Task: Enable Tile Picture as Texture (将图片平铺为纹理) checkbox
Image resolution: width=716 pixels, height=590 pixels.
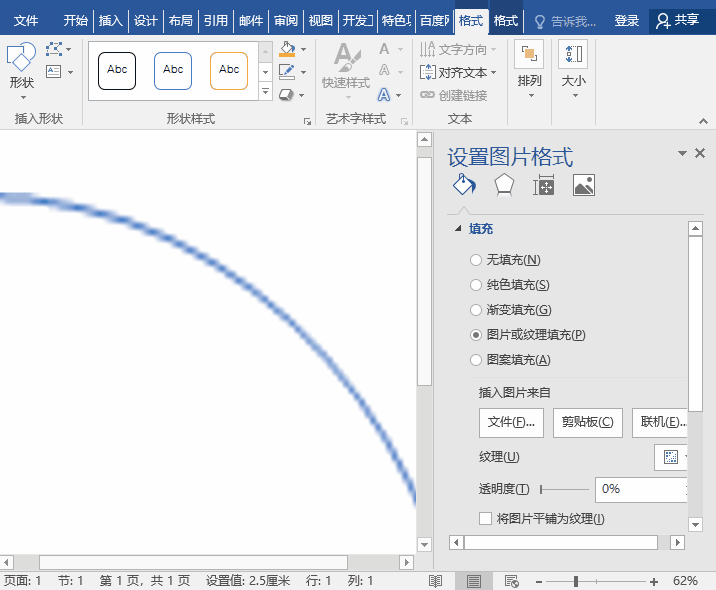Action: (x=485, y=519)
